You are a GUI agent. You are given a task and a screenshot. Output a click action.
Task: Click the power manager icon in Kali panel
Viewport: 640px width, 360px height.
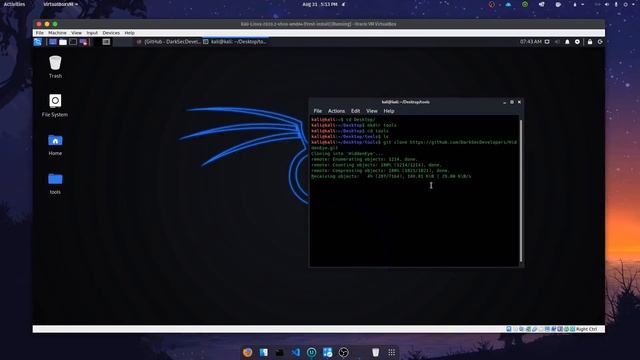577,42
